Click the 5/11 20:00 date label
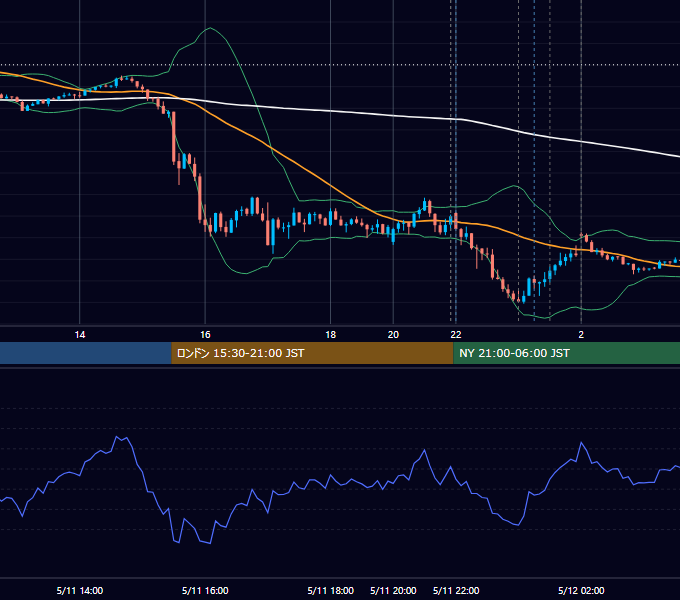680x600 pixels. [393, 590]
